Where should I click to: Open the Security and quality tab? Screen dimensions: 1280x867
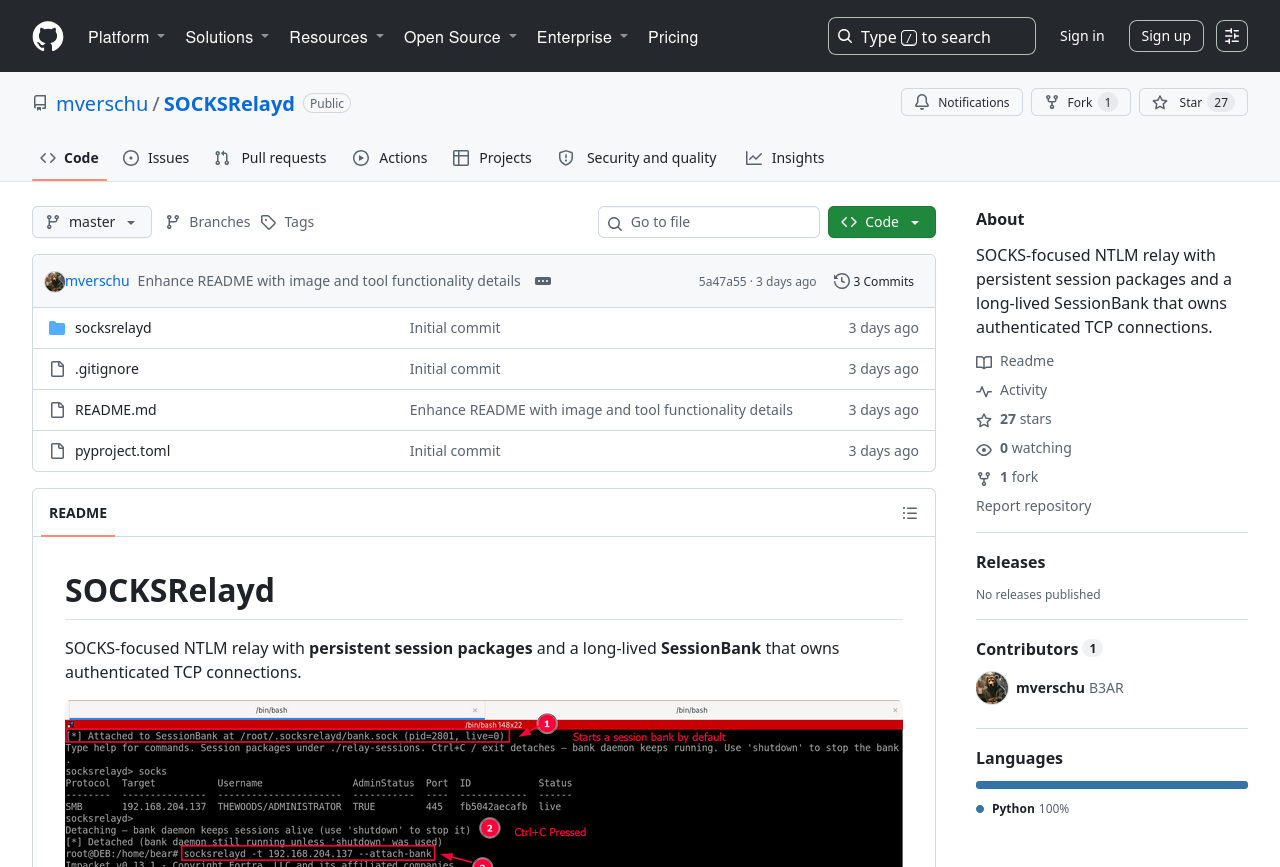point(637,158)
